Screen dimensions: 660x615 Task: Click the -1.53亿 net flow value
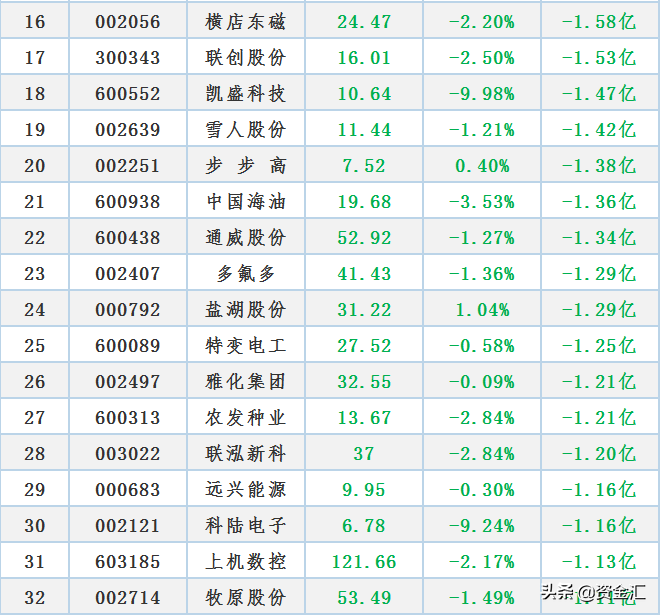pos(599,58)
